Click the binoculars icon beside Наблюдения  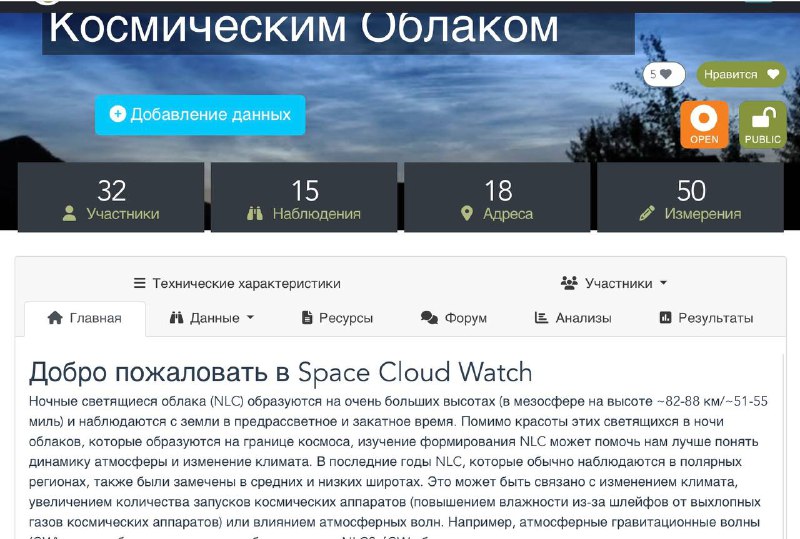pyautogui.click(x=255, y=213)
